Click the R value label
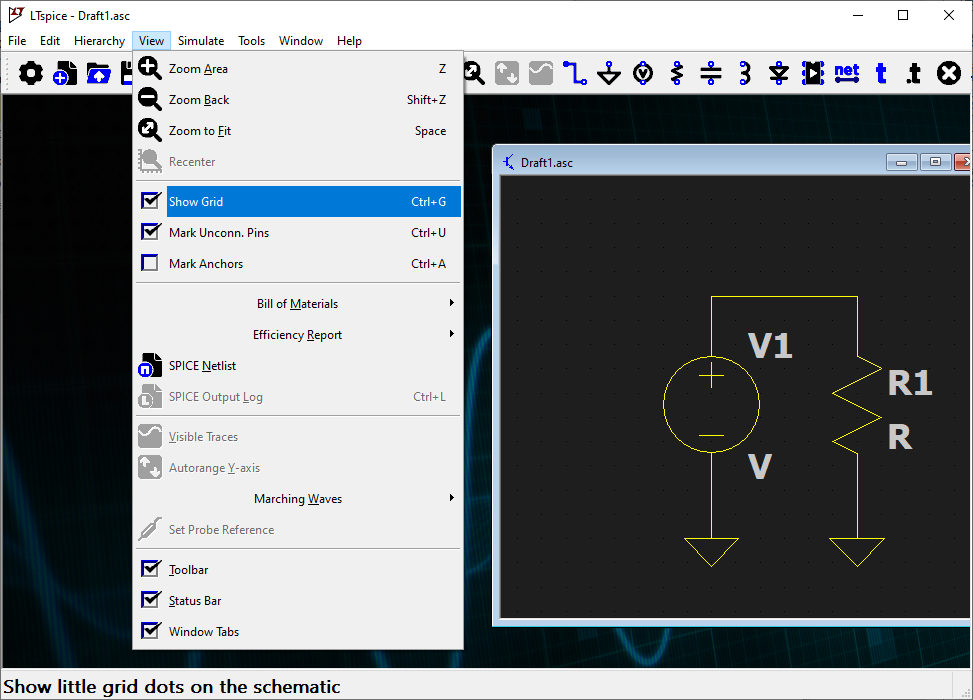 [x=900, y=438]
